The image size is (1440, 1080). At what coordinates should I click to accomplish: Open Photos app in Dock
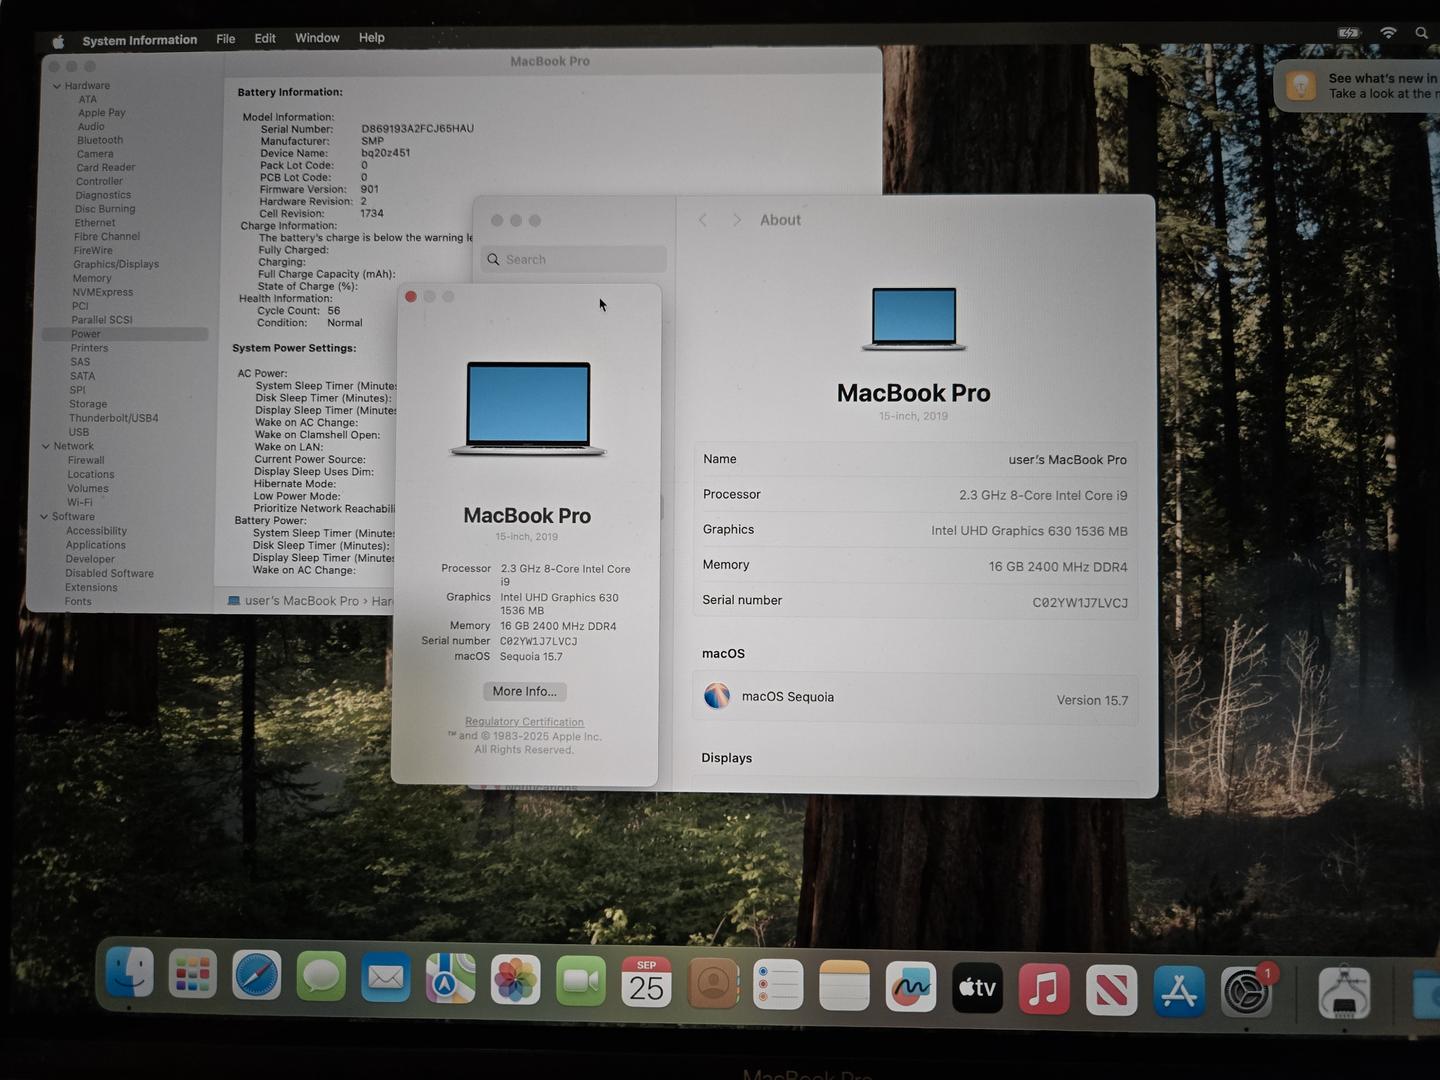pyautogui.click(x=516, y=980)
